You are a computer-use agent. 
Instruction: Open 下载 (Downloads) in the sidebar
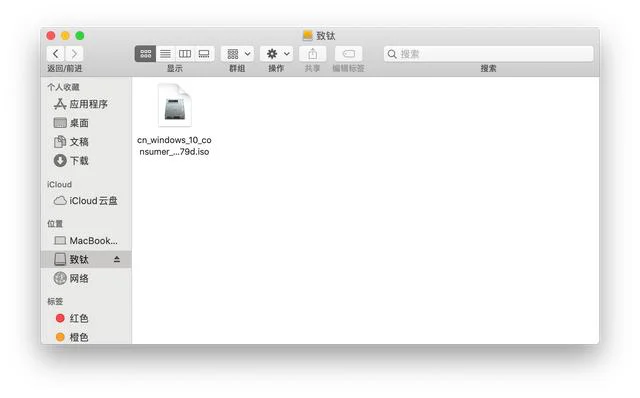coord(86,160)
